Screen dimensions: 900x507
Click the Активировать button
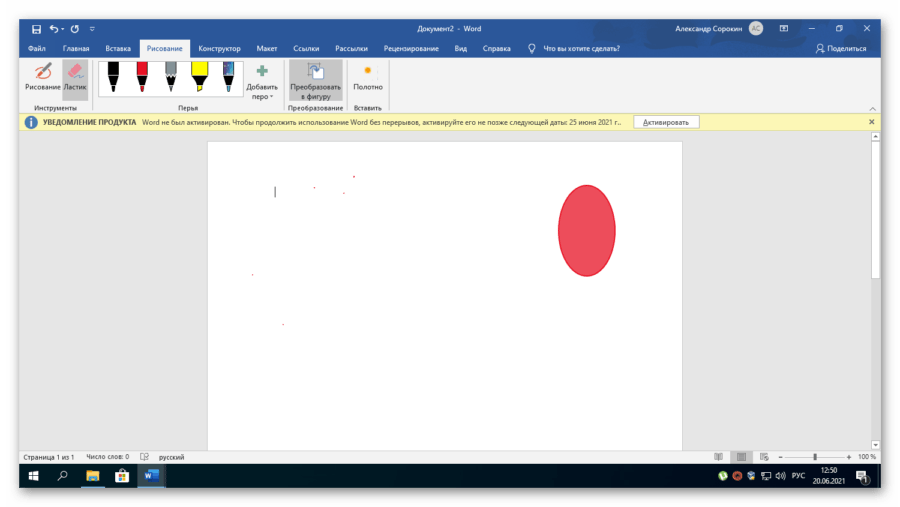point(666,122)
